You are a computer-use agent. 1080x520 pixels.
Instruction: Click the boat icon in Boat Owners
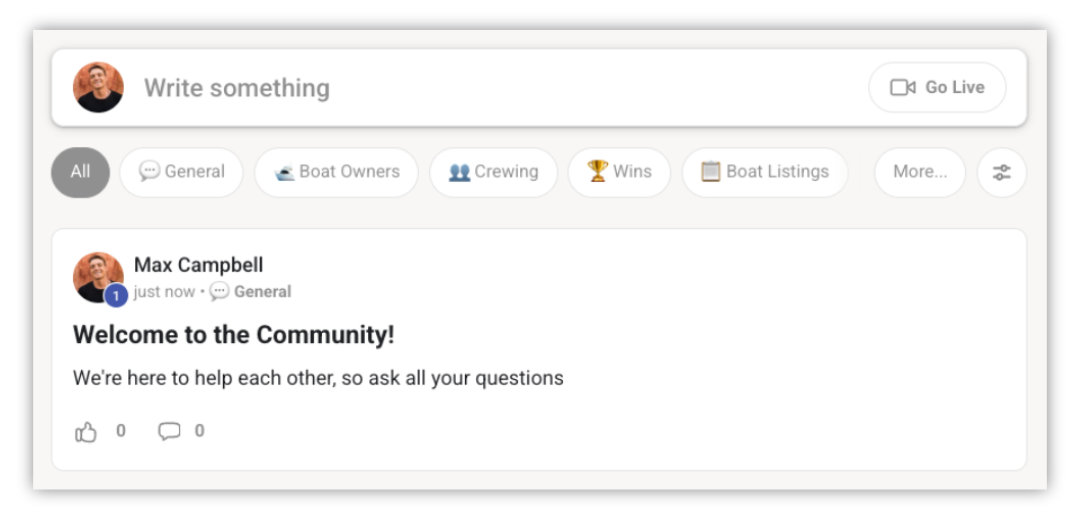click(x=284, y=172)
